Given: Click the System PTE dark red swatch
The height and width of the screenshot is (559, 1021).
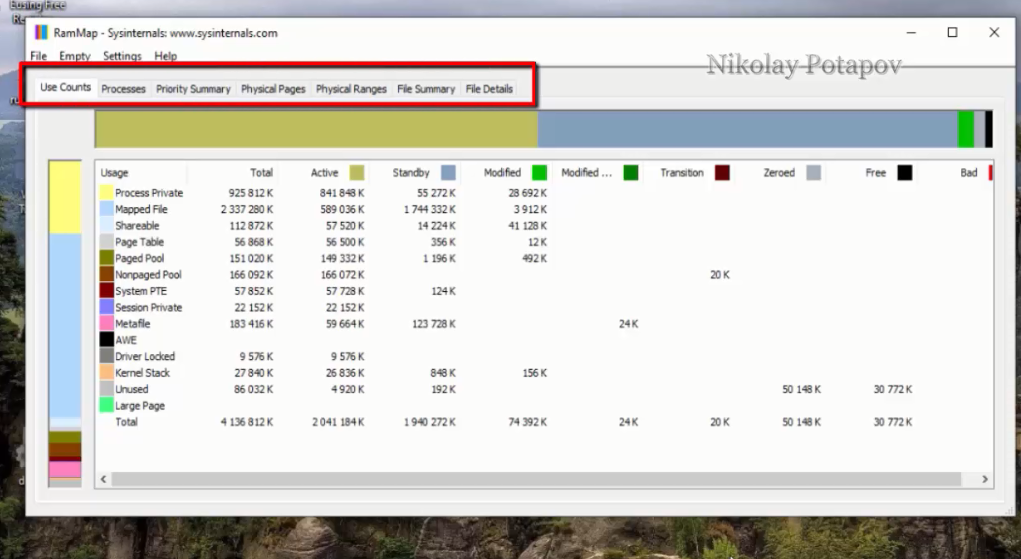Looking at the screenshot, I should (106, 291).
